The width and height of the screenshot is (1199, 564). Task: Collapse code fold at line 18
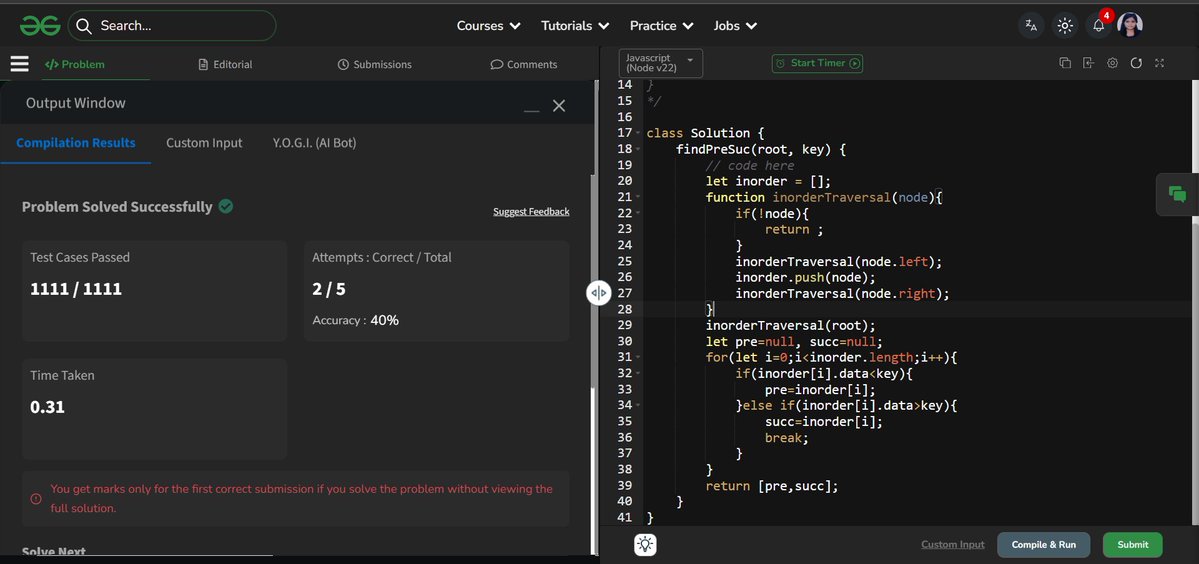(x=638, y=149)
